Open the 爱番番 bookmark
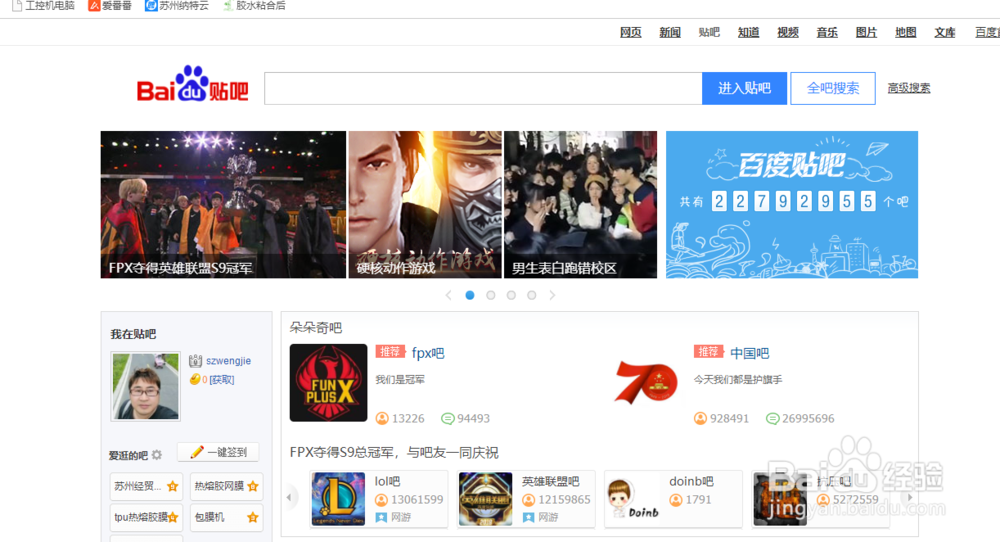Image resolution: width=1000 pixels, height=542 pixels. tap(110, 6)
